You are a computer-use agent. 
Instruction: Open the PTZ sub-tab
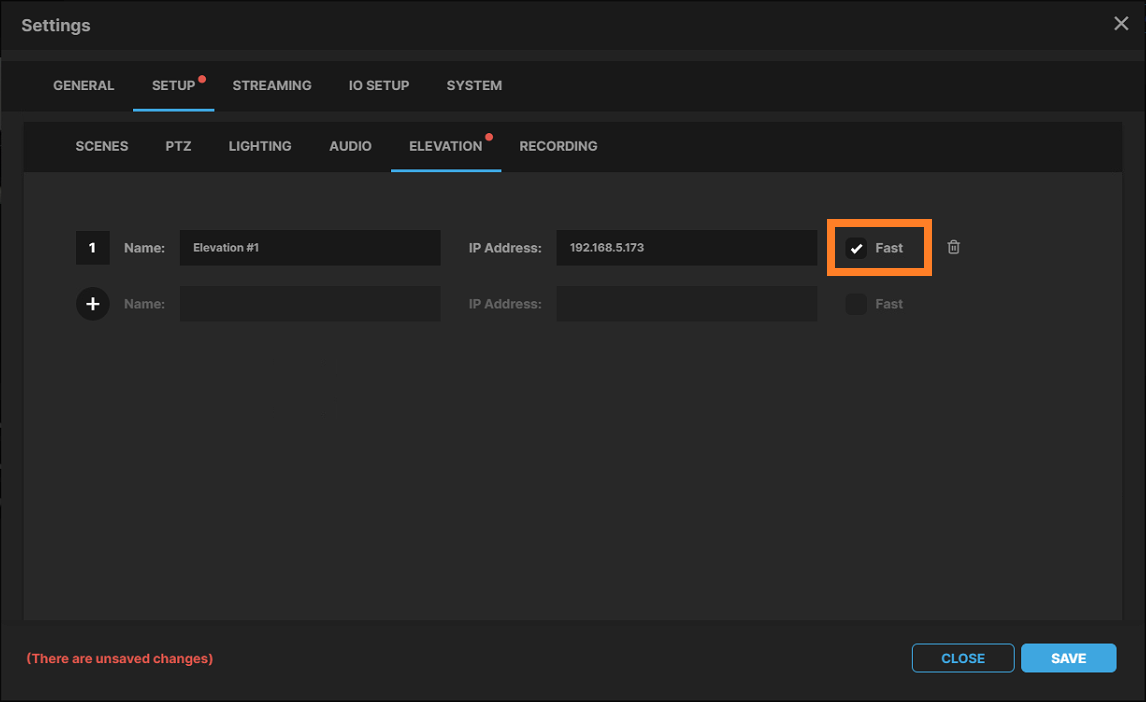[x=178, y=146]
